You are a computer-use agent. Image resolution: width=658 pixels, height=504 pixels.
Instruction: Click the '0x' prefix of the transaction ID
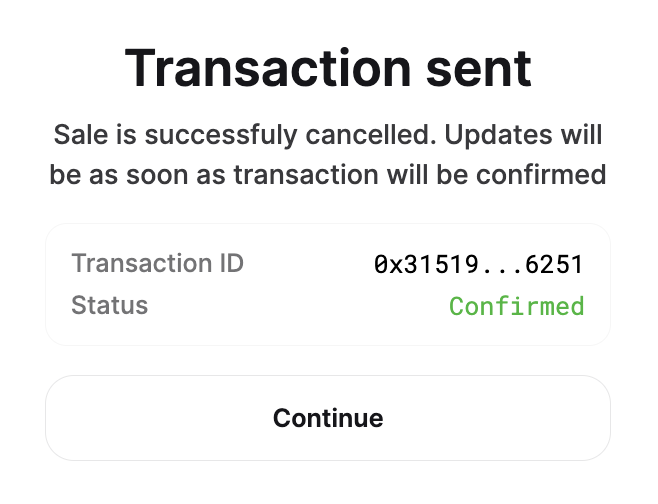pos(385,265)
